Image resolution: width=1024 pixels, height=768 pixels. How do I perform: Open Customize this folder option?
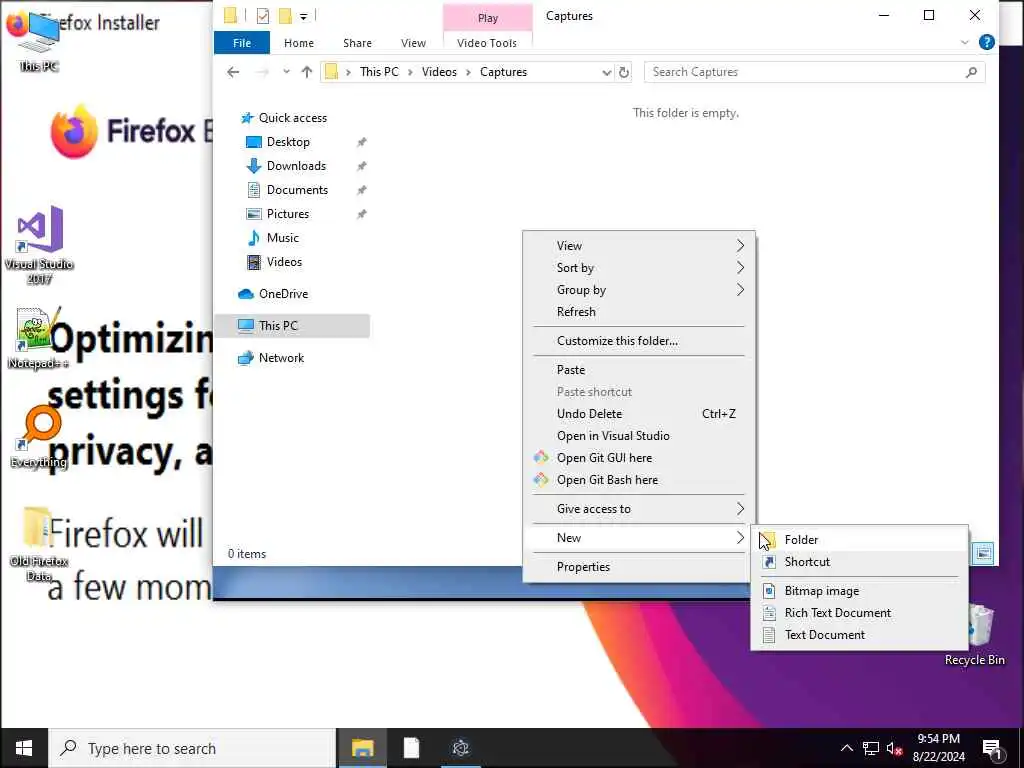[x=638, y=341]
